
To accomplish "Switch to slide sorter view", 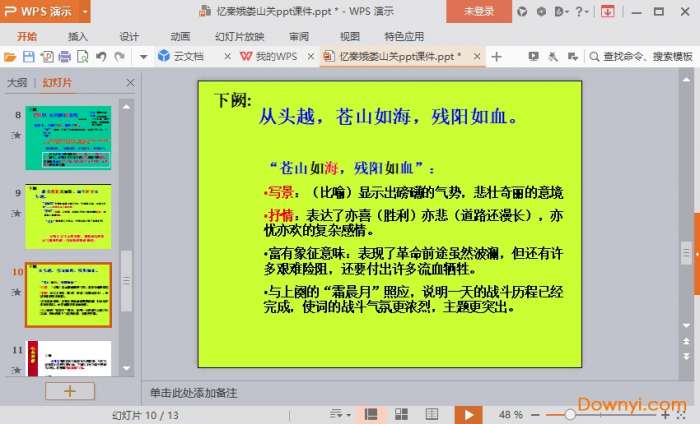I will [401, 415].
